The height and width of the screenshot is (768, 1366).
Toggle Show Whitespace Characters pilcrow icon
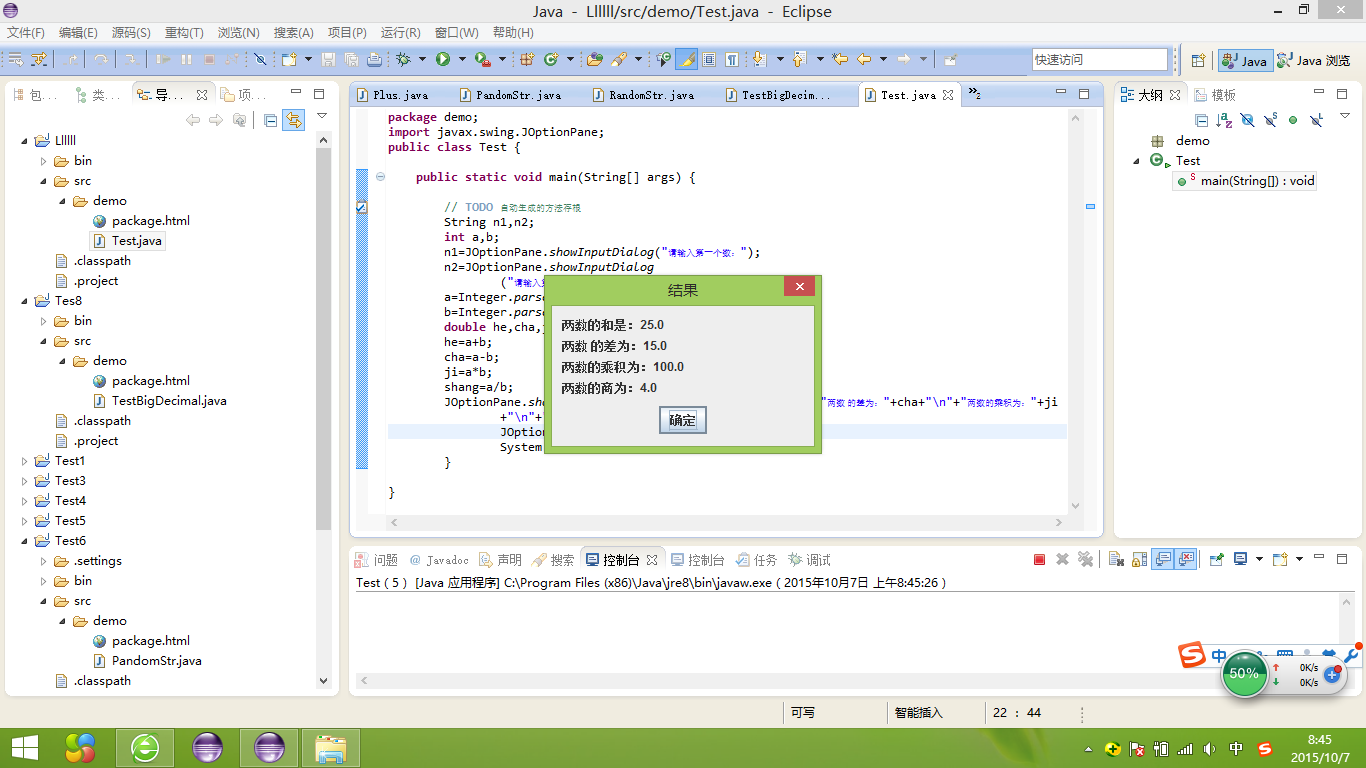(732, 59)
